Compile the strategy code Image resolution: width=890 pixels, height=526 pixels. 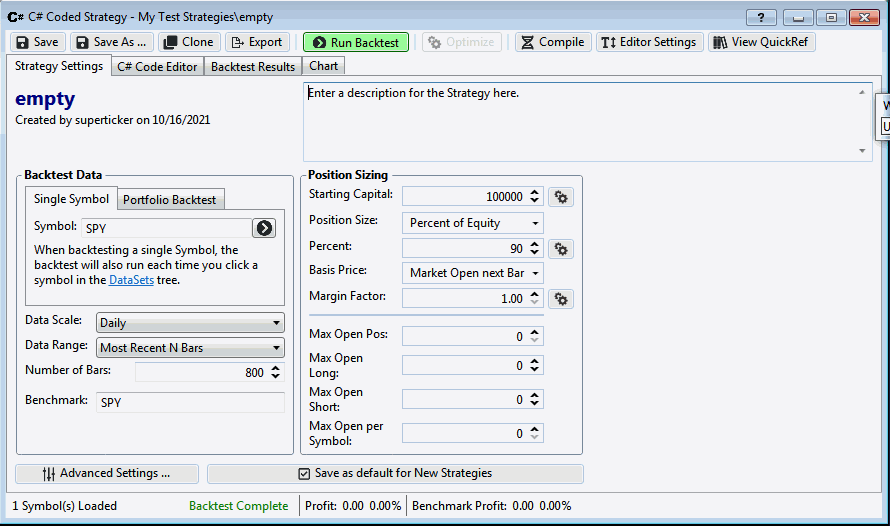pyautogui.click(x=551, y=42)
